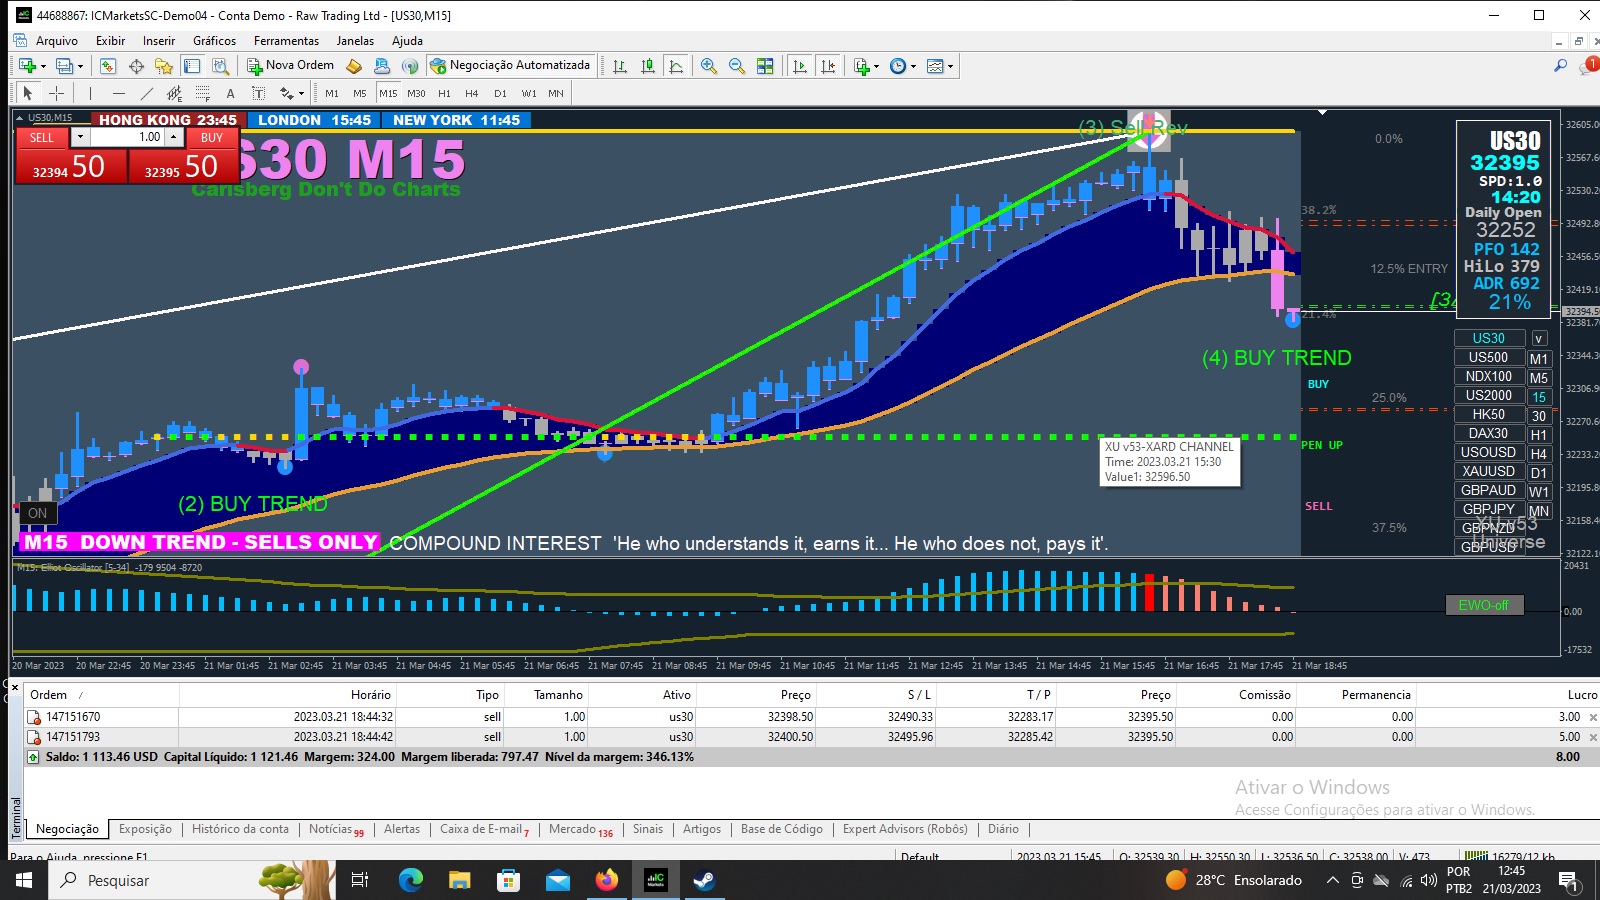Toggle the EWO-off oscillator button
The image size is (1600, 900).
click(x=1484, y=605)
